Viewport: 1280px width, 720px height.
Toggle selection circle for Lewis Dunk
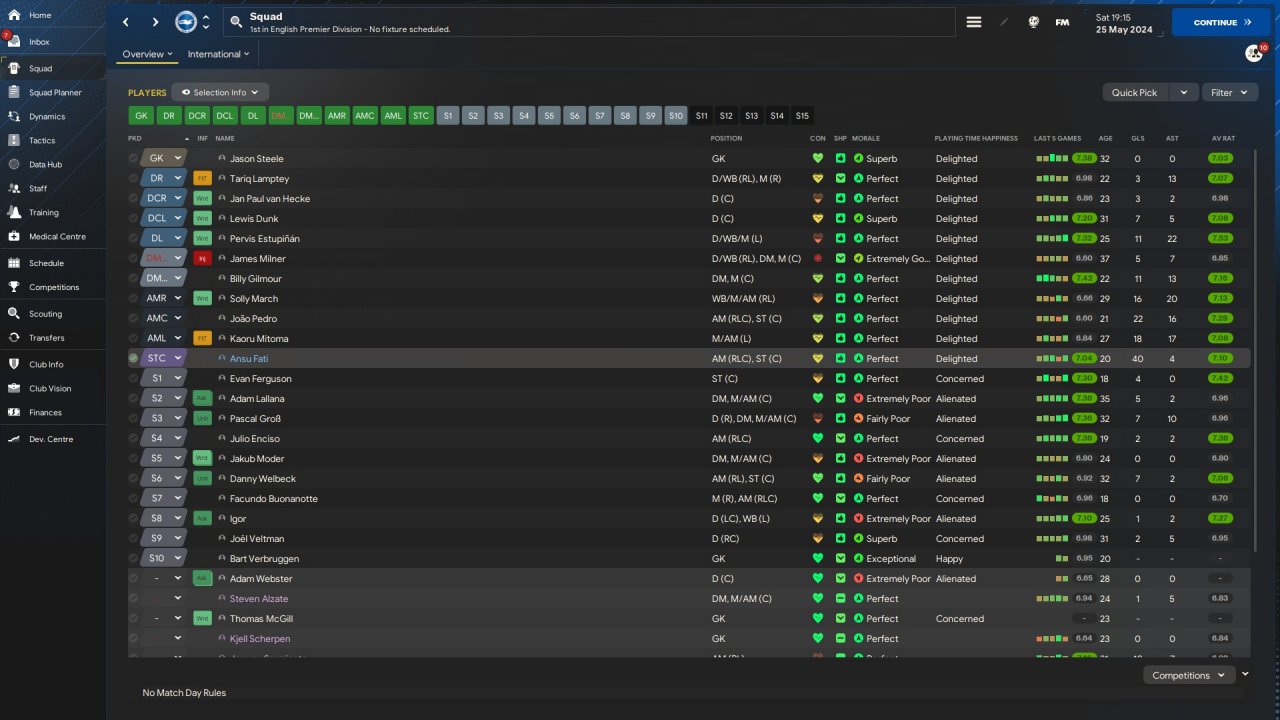point(134,218)
